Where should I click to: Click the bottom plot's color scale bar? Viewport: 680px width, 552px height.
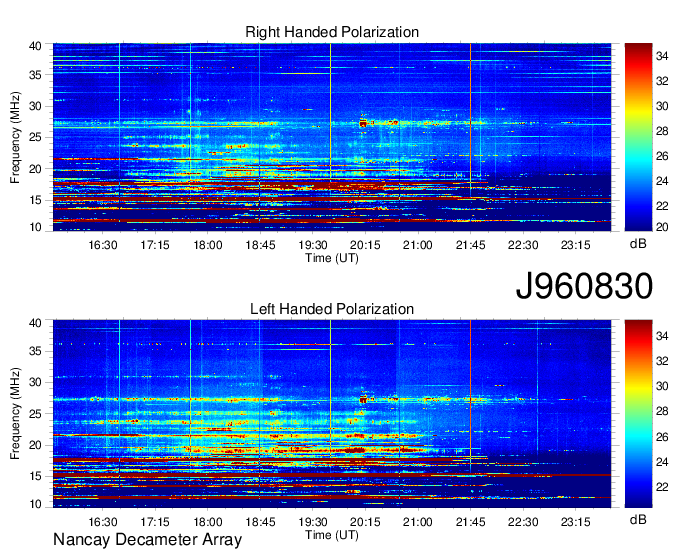click(x=638, y=413)
